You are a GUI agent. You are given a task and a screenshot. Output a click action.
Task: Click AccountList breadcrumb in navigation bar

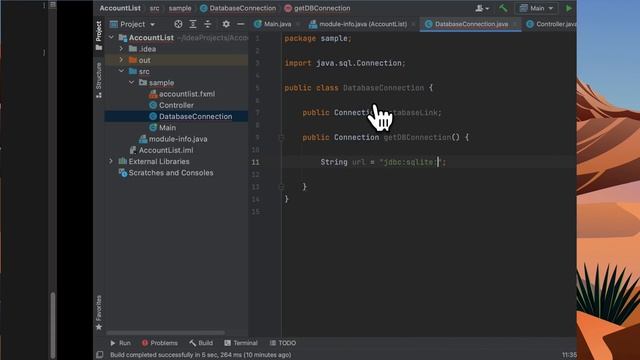tap(120, 8)
